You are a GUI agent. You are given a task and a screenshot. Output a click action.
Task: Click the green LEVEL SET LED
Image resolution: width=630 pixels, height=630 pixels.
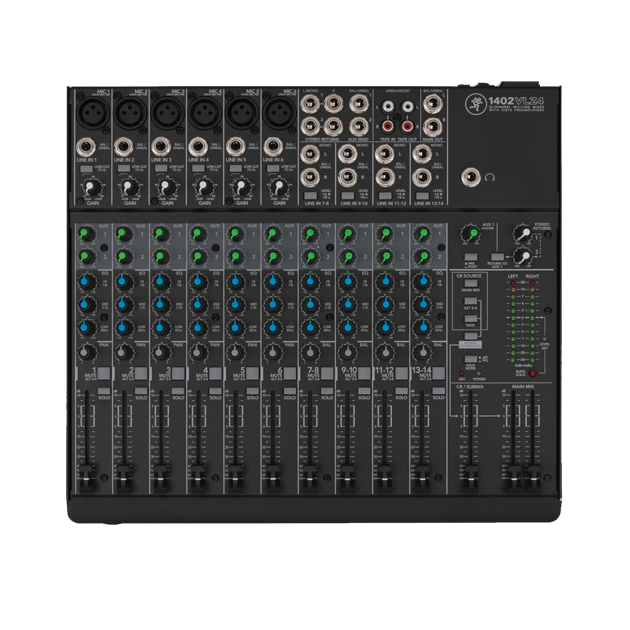click(x=545, y=339)
